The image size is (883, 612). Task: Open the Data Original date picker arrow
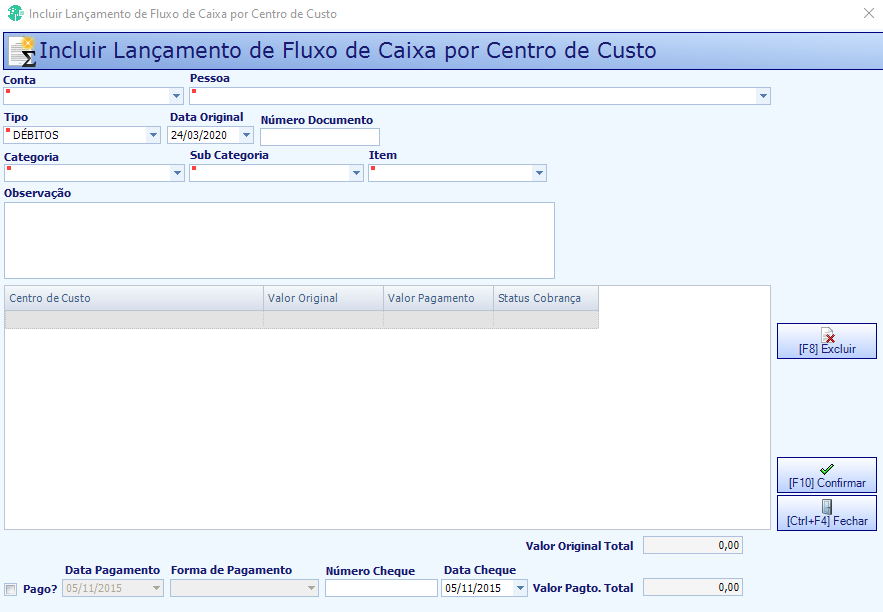coord(246,135)
